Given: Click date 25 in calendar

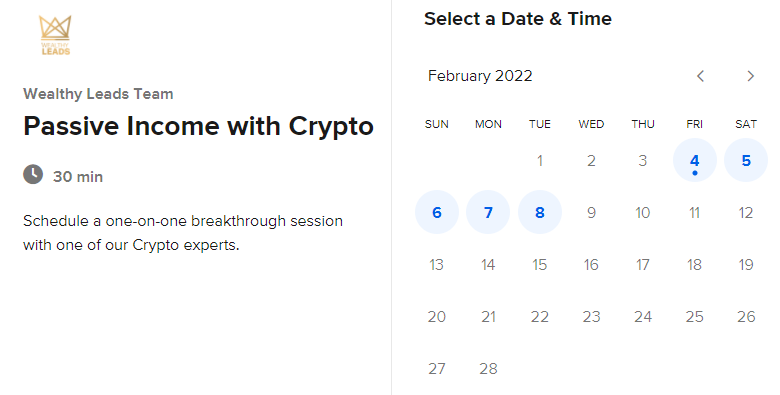Looking at the screenshot, I should tap(694, 316).
